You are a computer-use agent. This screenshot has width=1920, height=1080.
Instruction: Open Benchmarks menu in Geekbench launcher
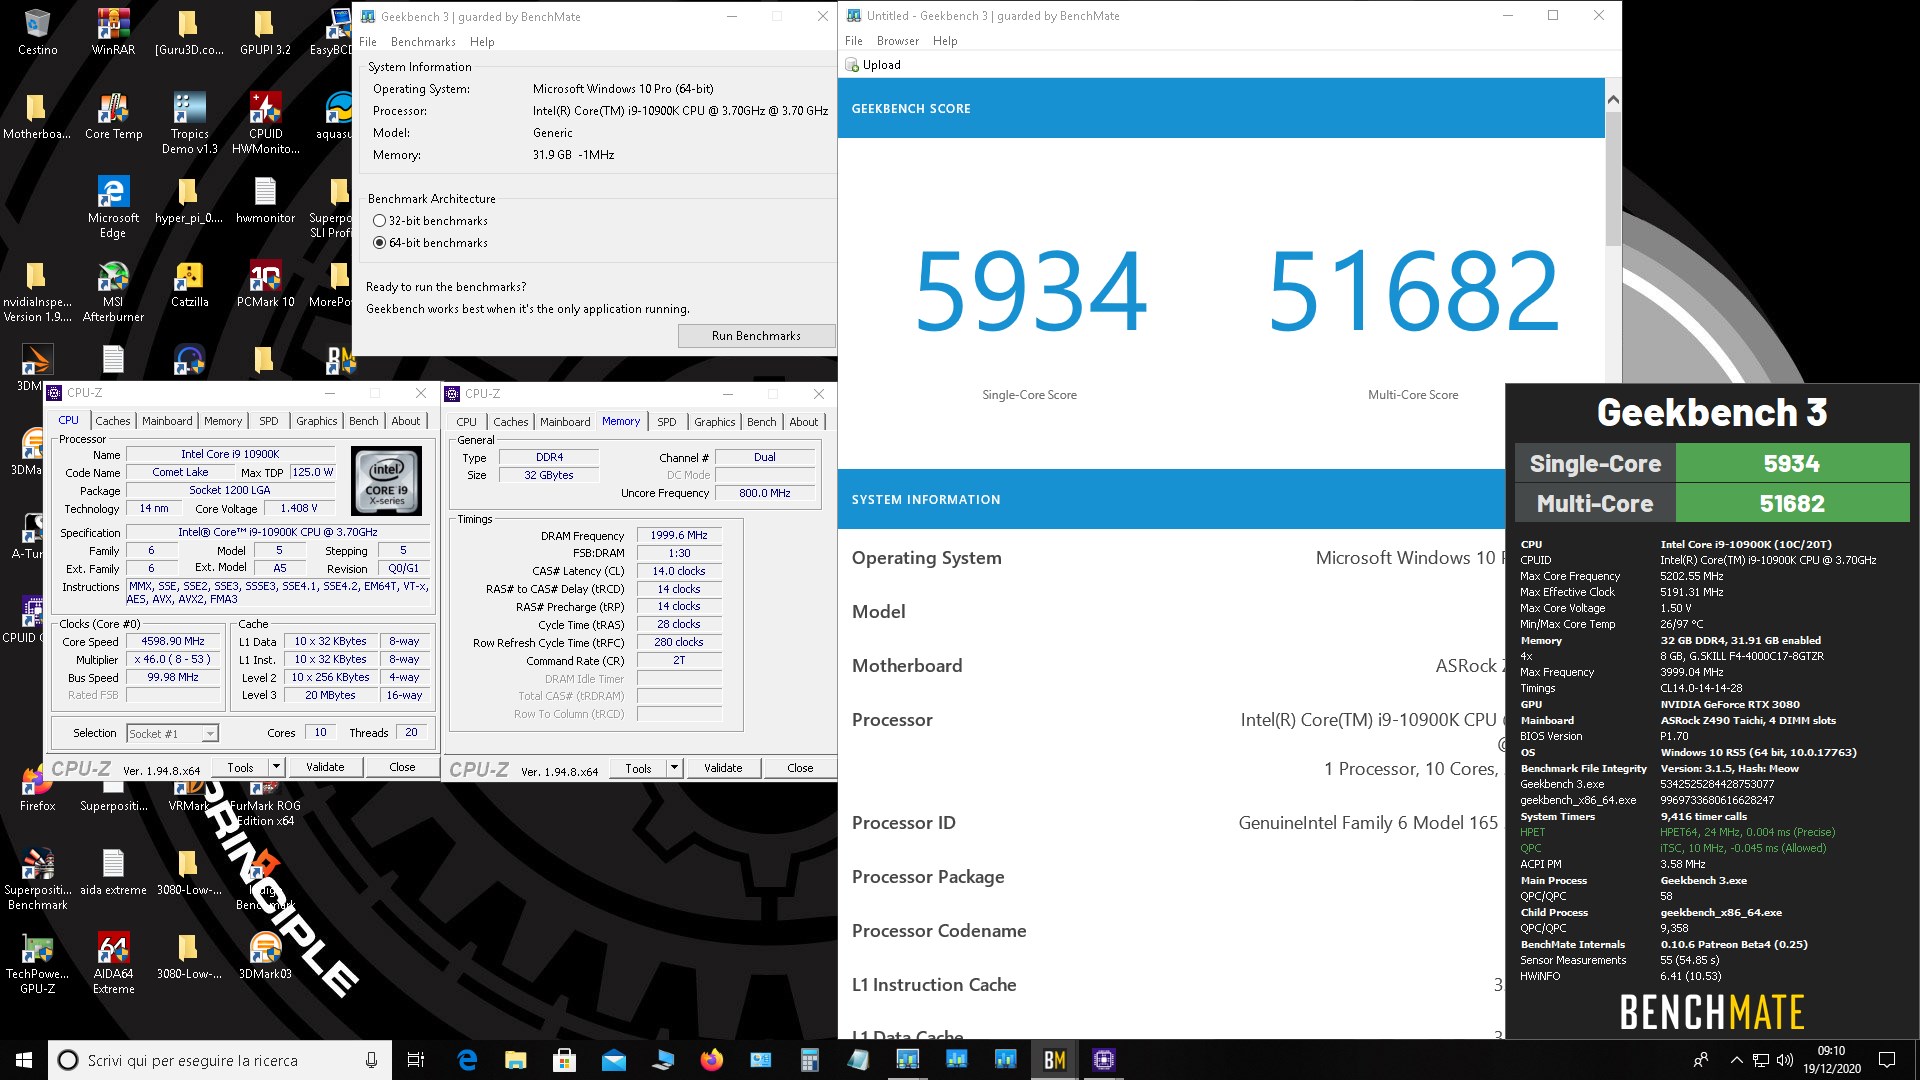click(423, 42)
